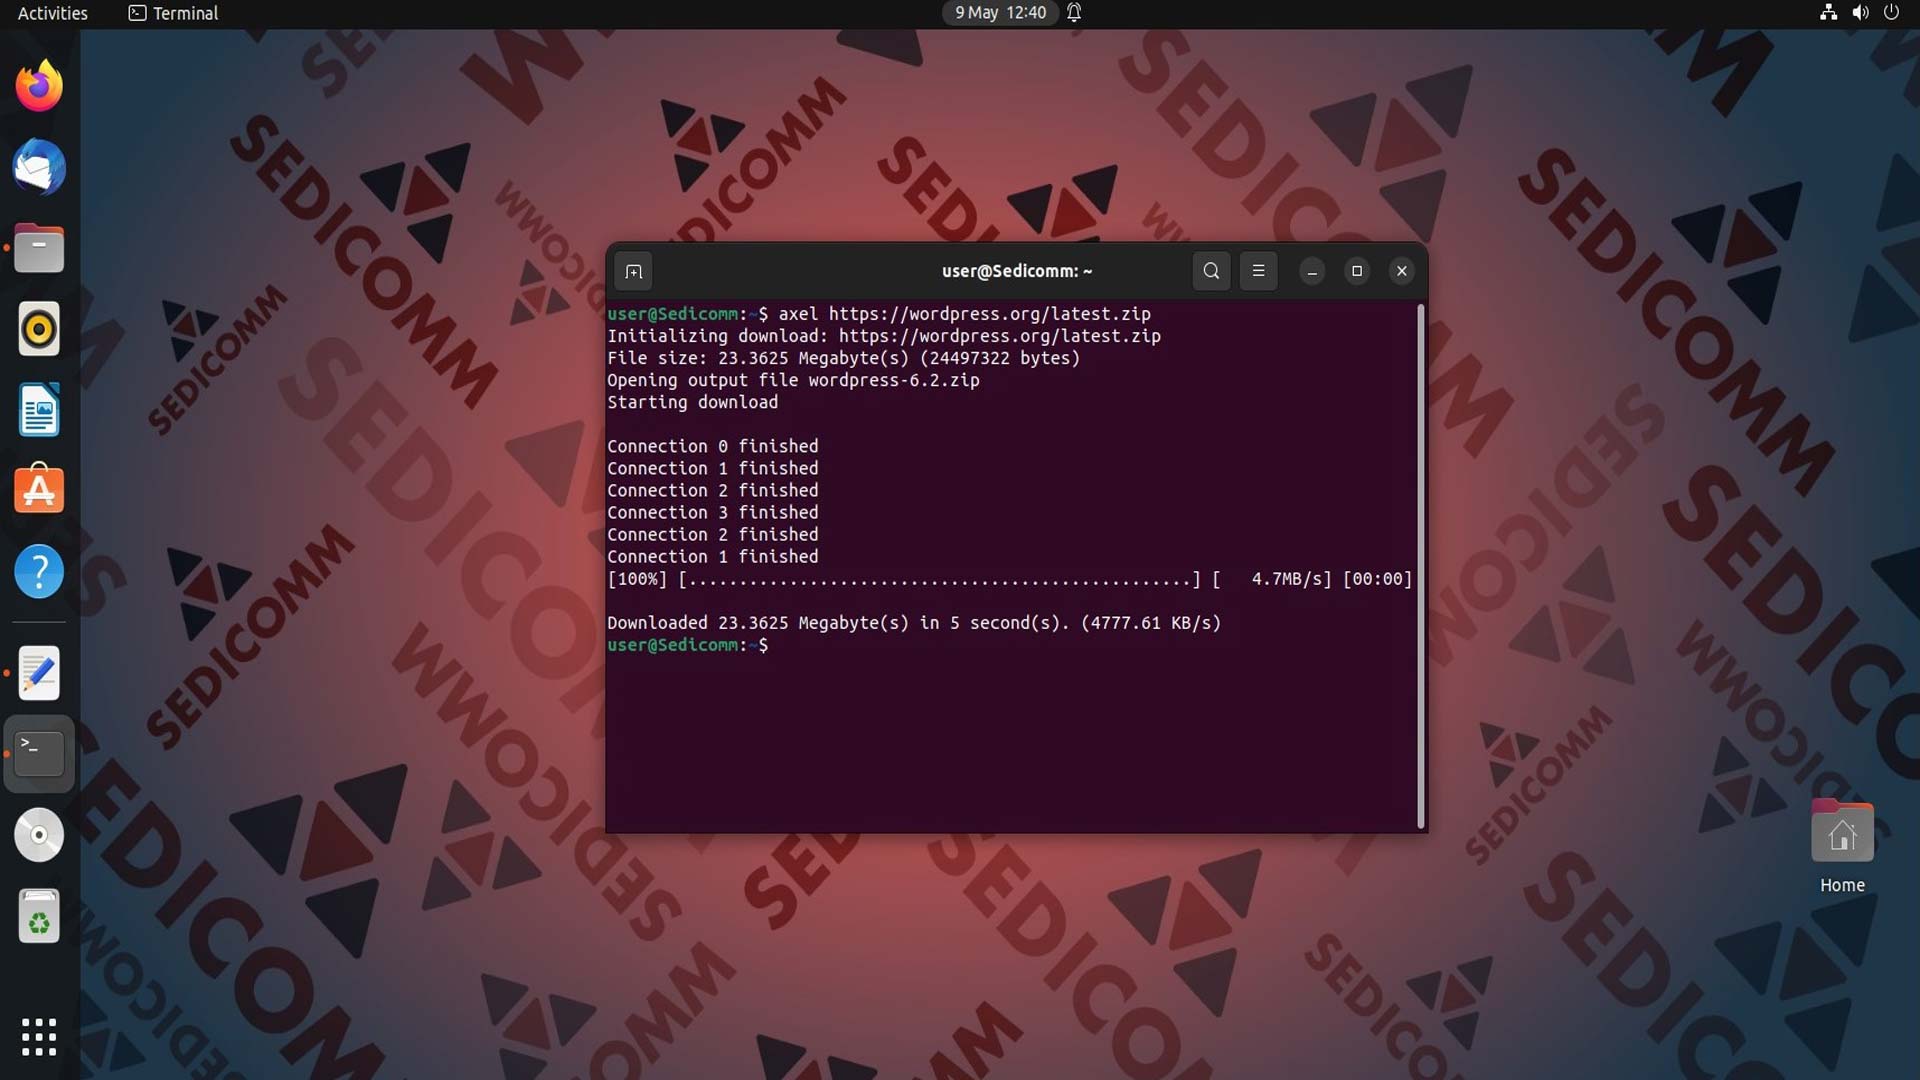Launch LibreOffice Writer from the dock

[39, 410]
